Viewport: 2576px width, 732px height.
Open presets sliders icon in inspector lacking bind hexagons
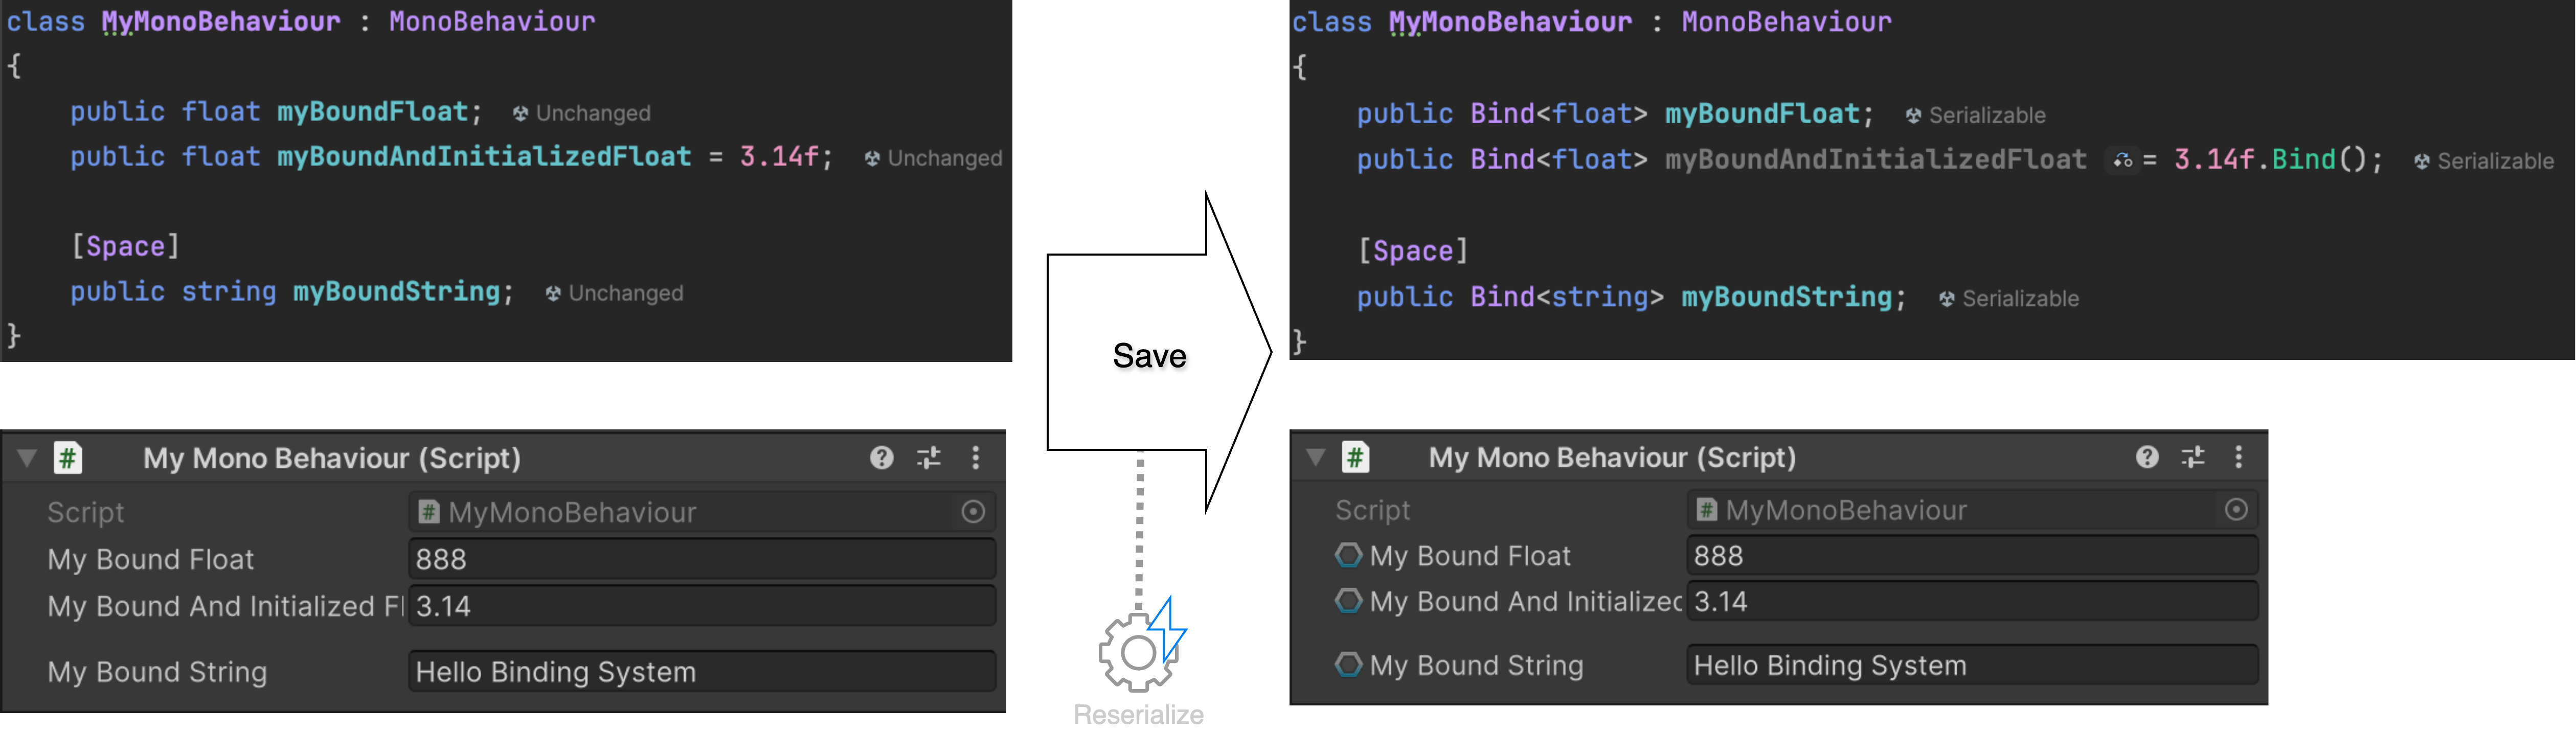pyautogui.click(x=928, y=458)
